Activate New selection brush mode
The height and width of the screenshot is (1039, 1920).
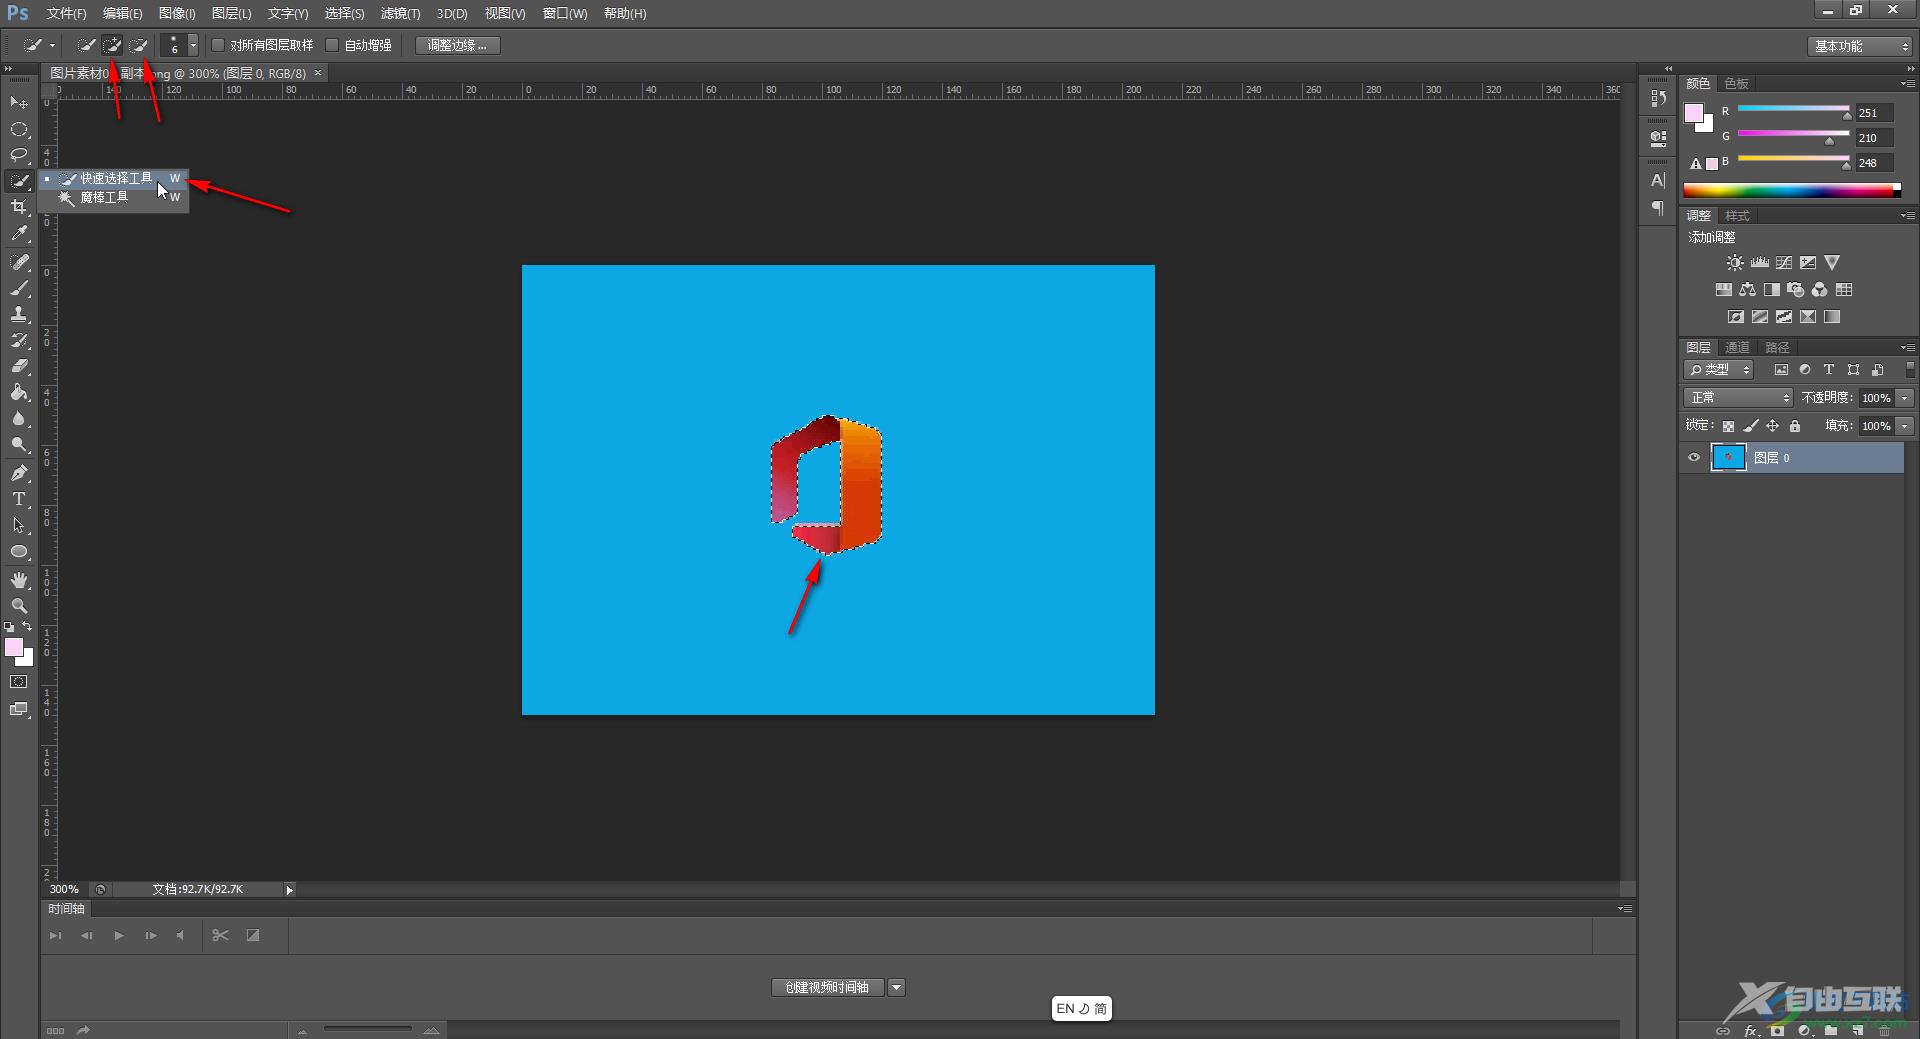click(87, 45)
